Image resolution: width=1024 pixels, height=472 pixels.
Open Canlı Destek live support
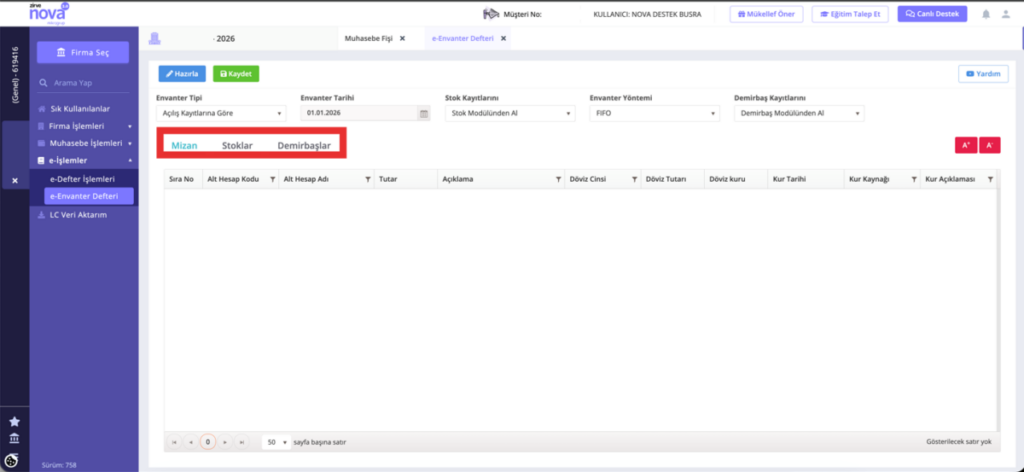pyautogui.click(x=932, y=14)
